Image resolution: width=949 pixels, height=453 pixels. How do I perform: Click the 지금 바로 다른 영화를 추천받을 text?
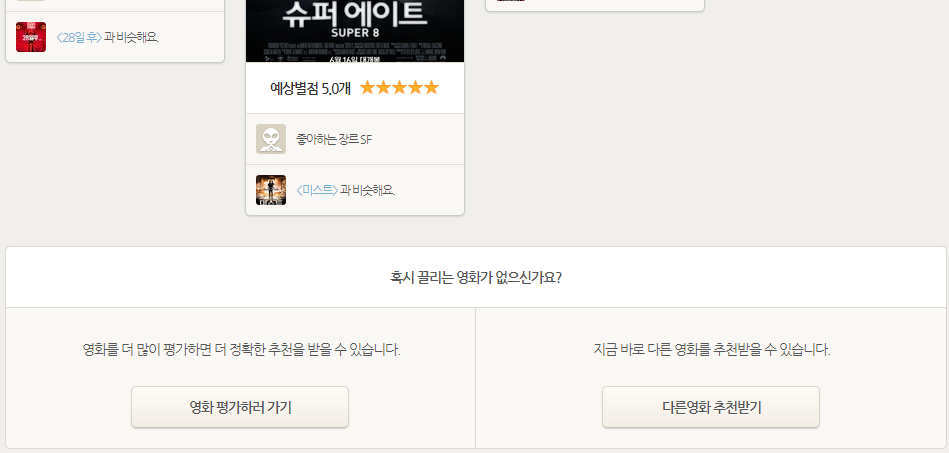pos(712,350)
